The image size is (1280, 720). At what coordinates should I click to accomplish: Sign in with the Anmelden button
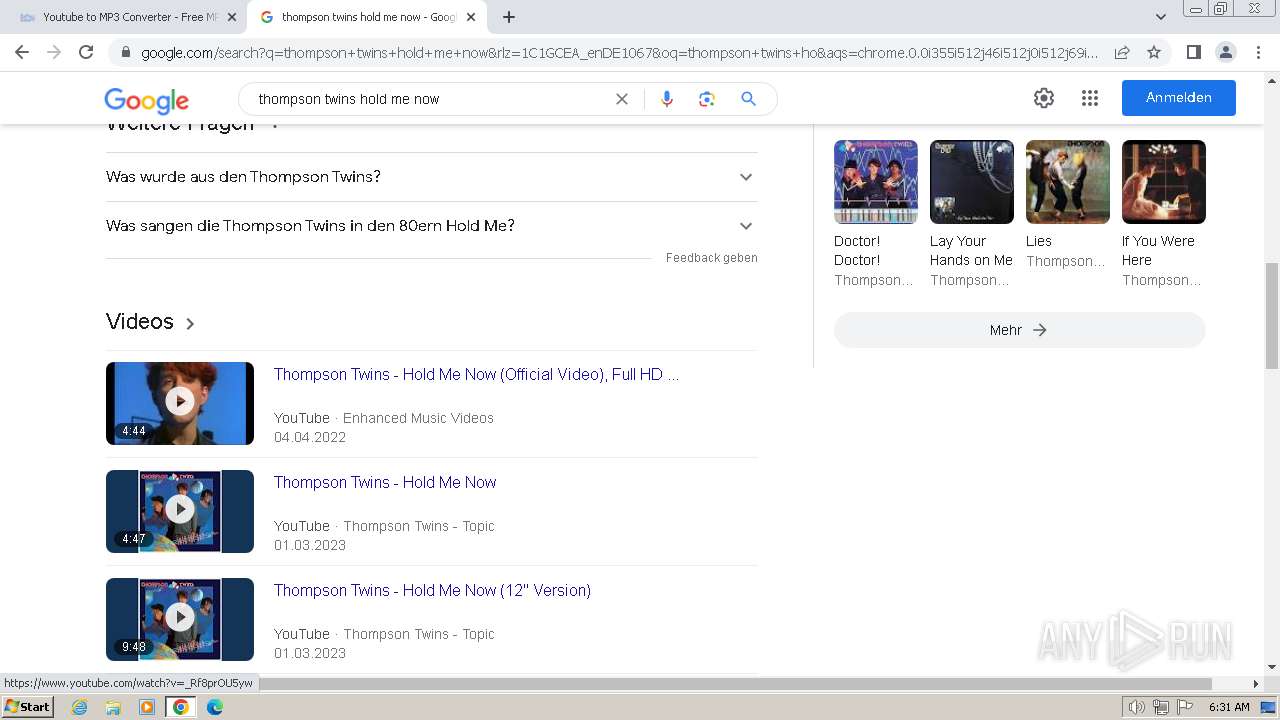click(1179, 98)
